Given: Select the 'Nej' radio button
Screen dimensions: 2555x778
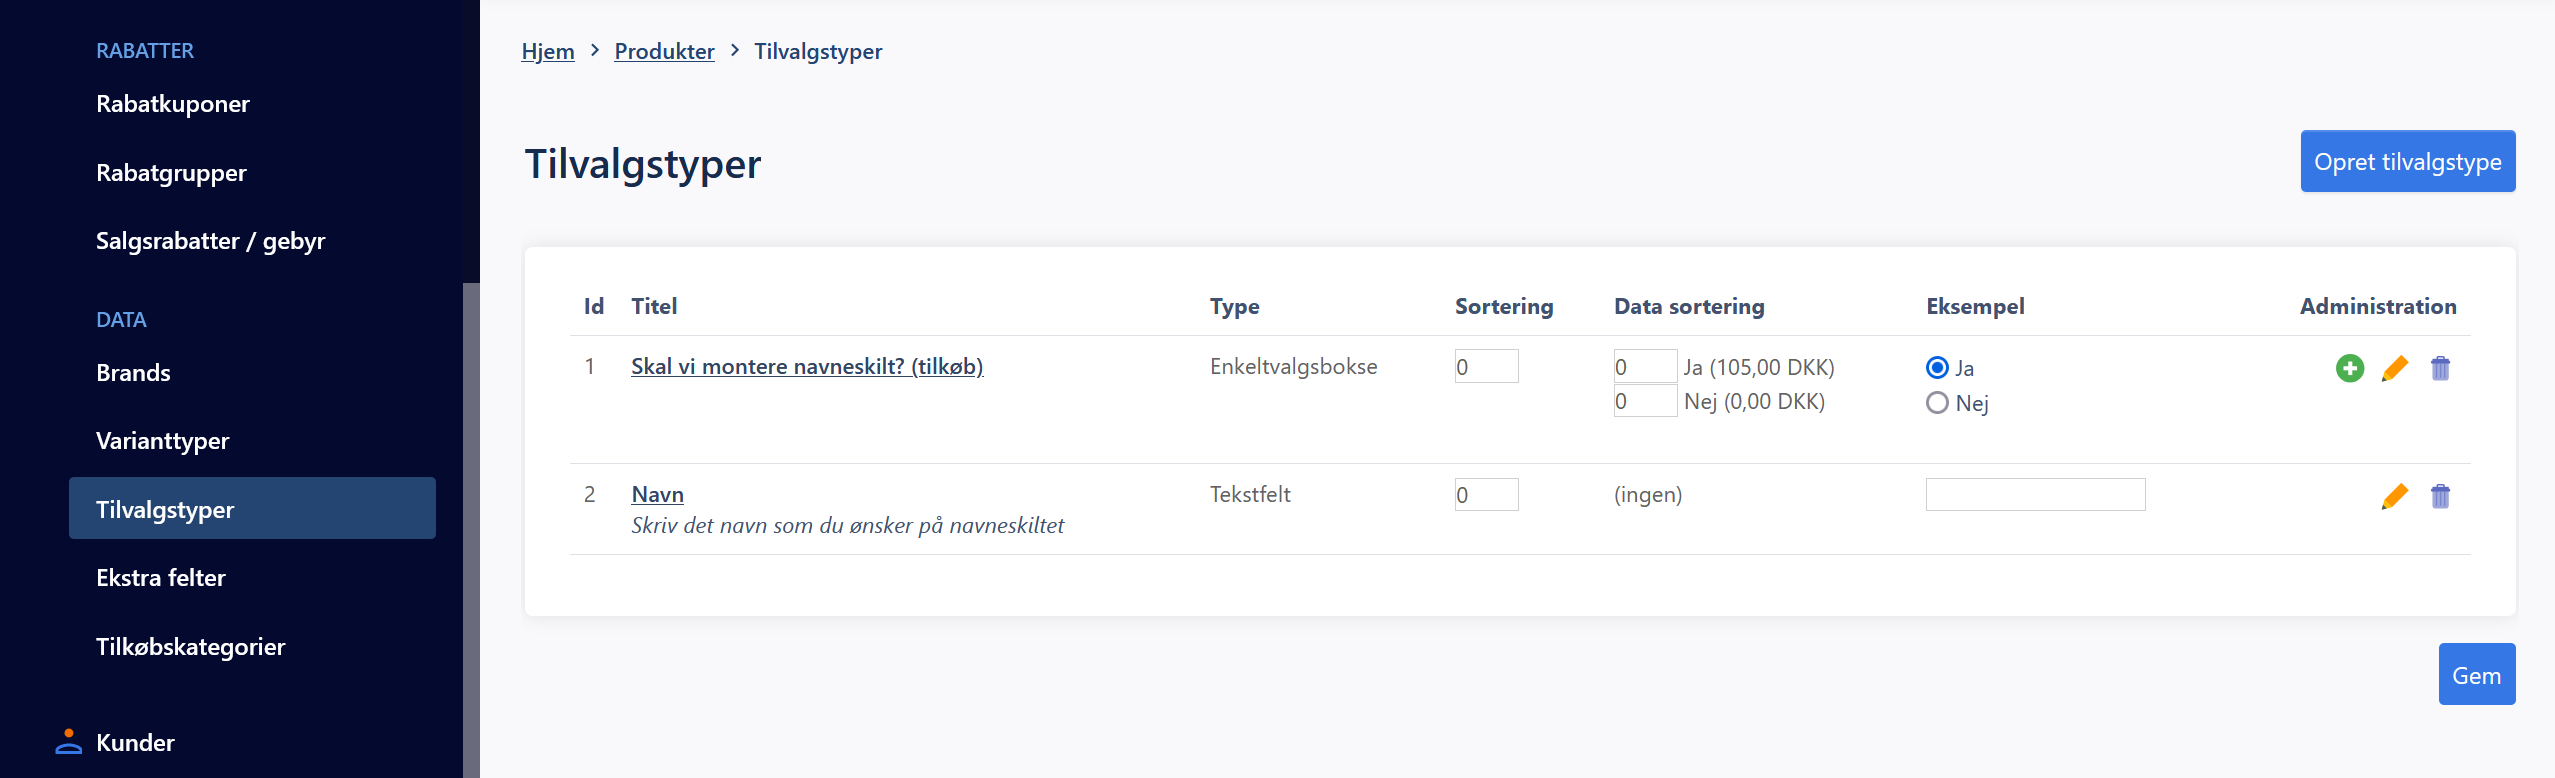Looking at the screenshot, I should coord(1937,402).
